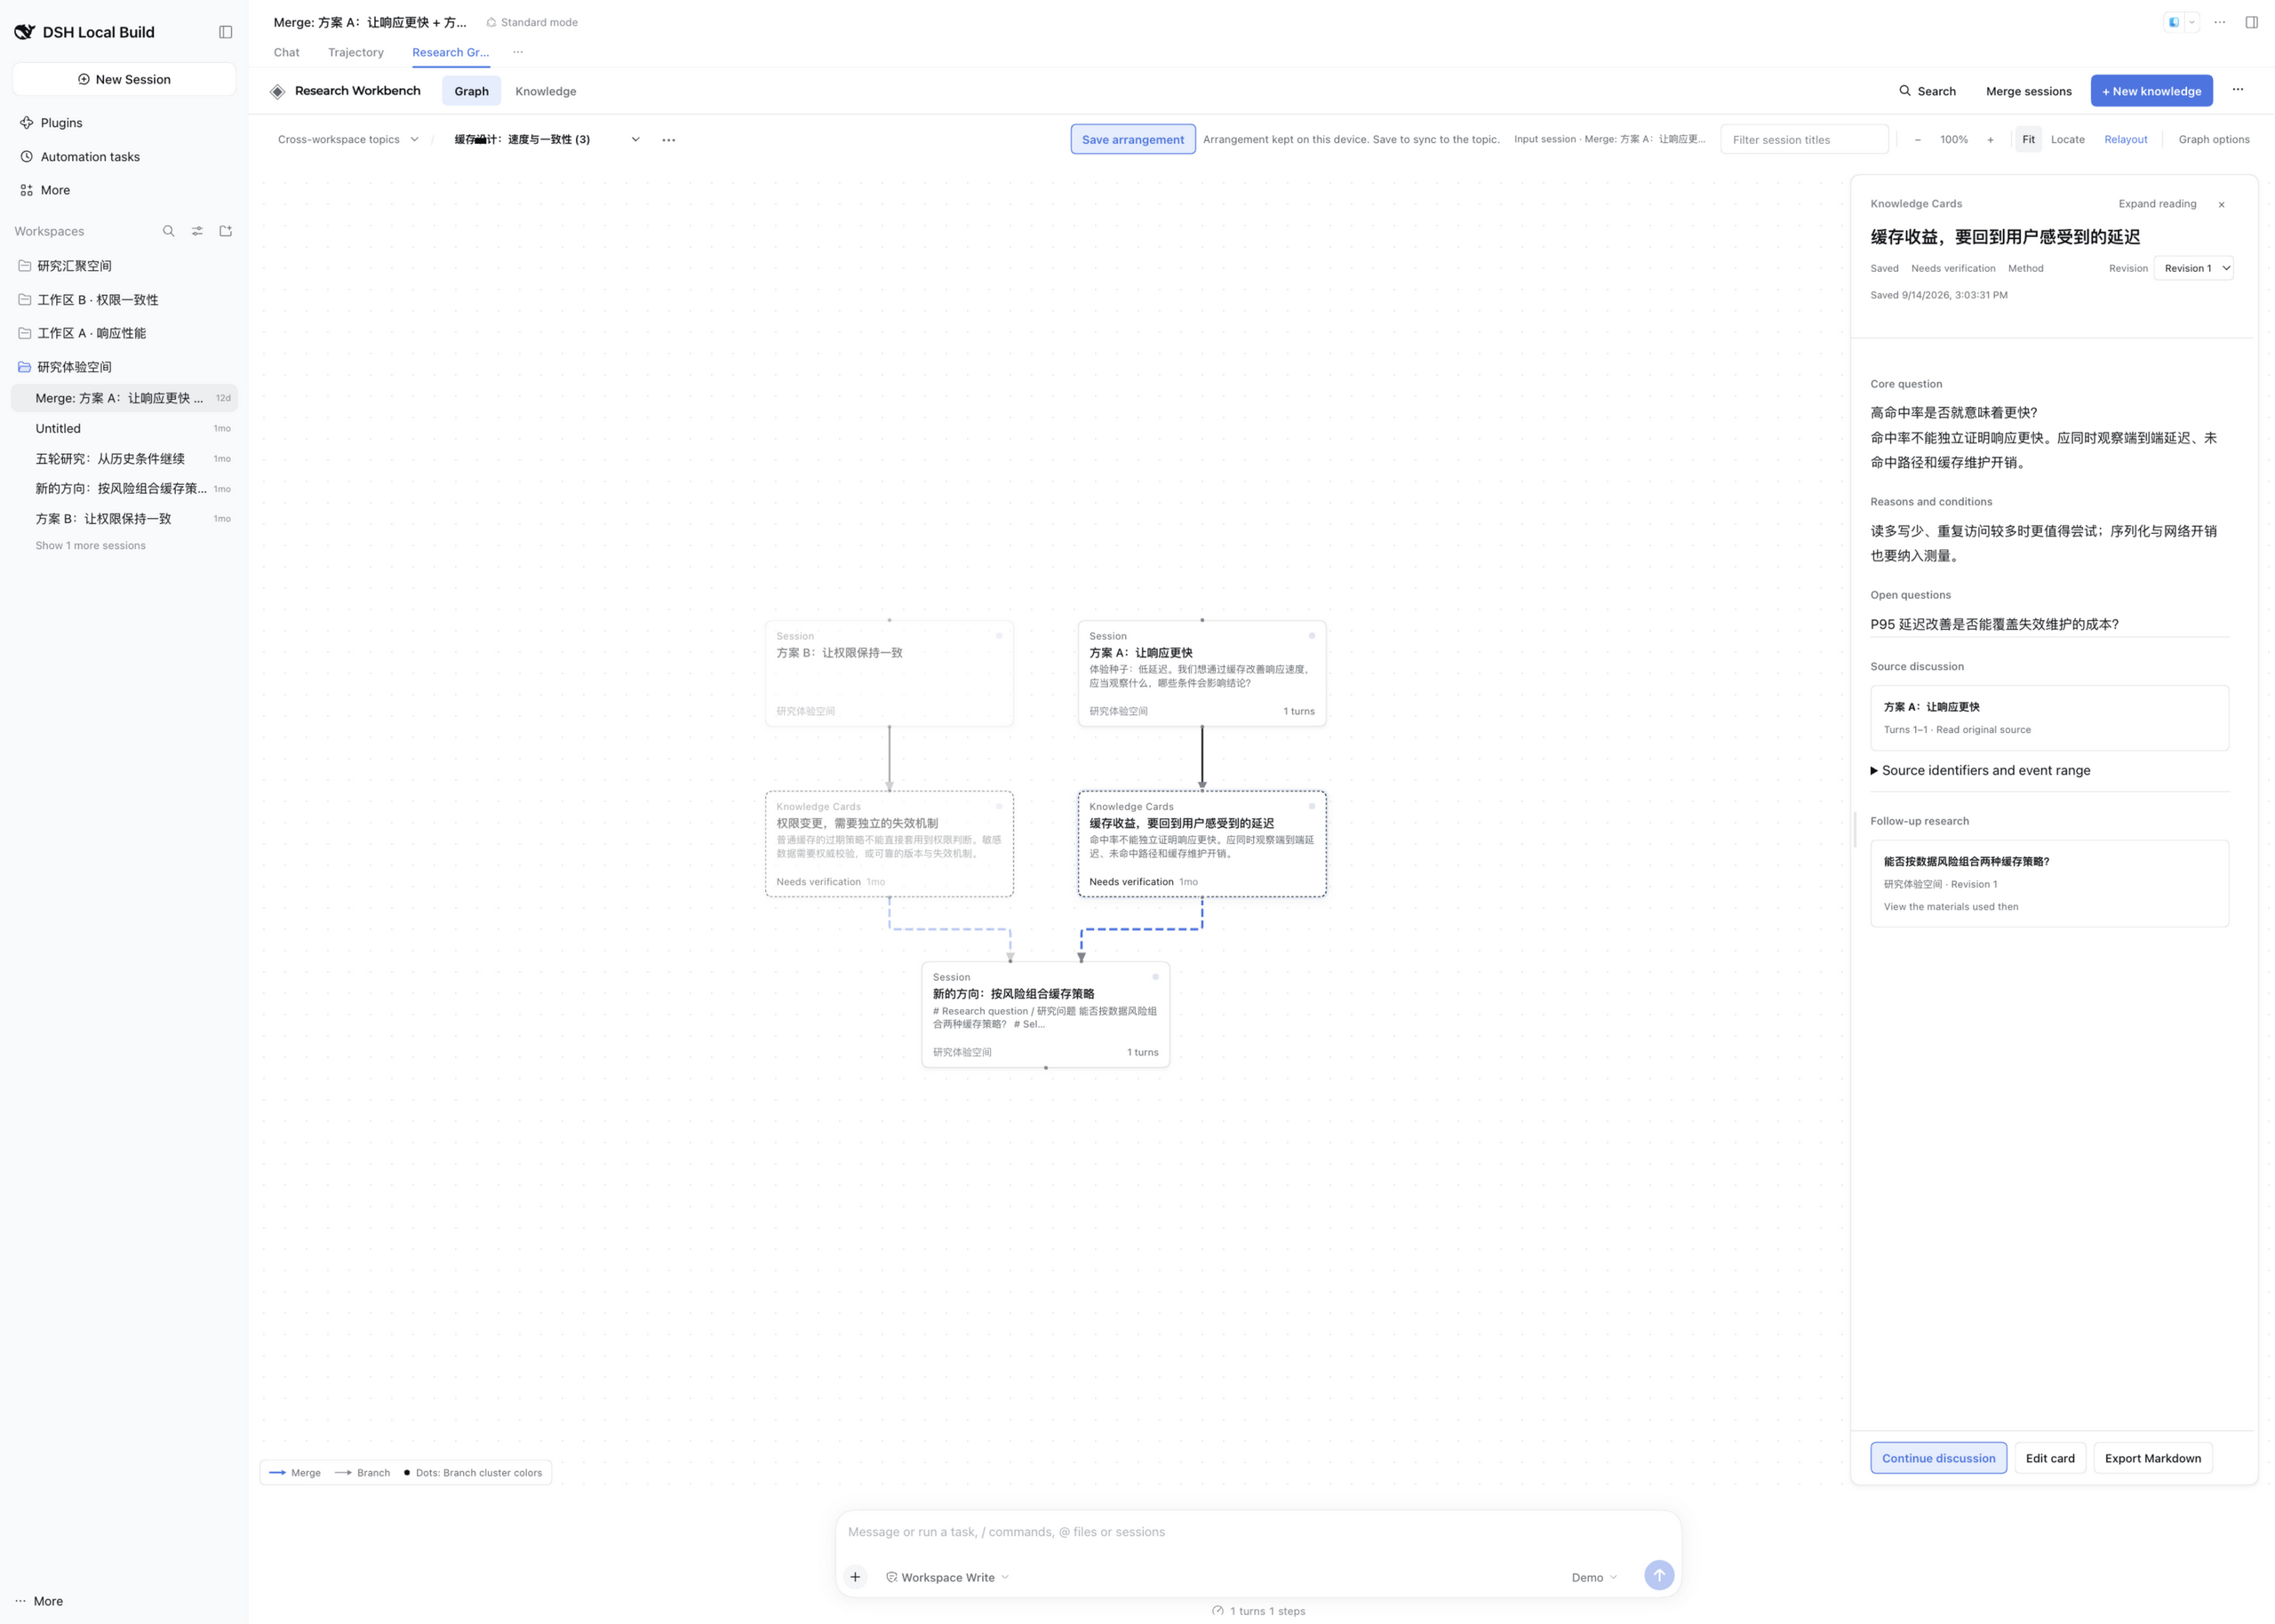Expand Cross-workspace topics dropdown
The height and width of the screenshot is (1624, 2275).
pos(348,140)
